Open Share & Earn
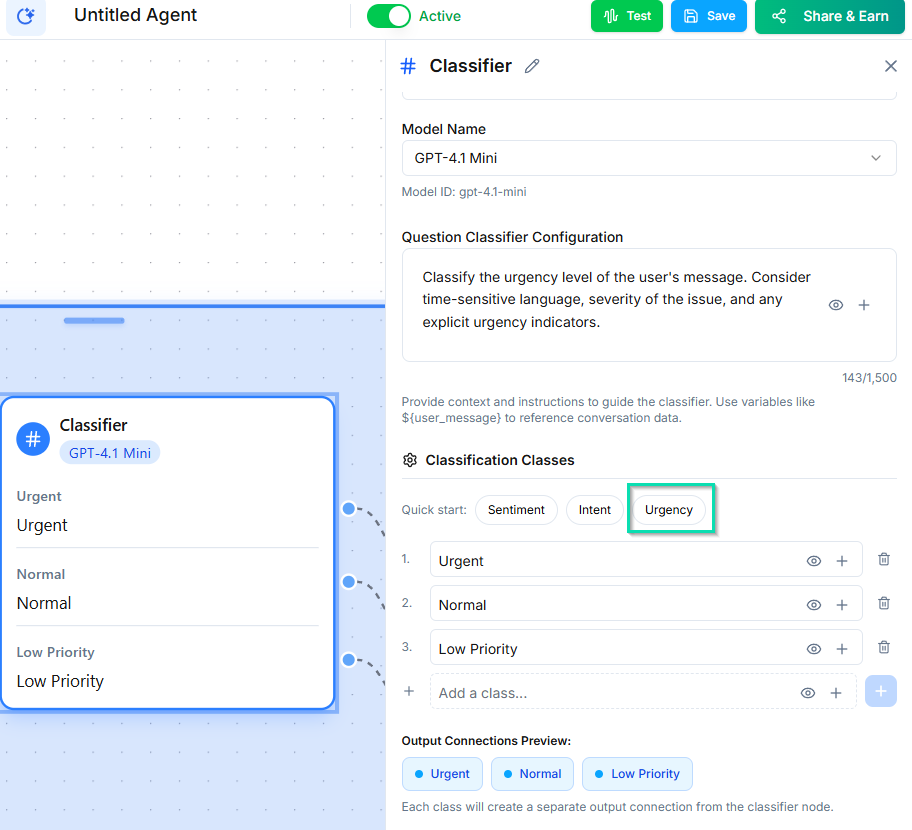 click(x=831, y=16)
